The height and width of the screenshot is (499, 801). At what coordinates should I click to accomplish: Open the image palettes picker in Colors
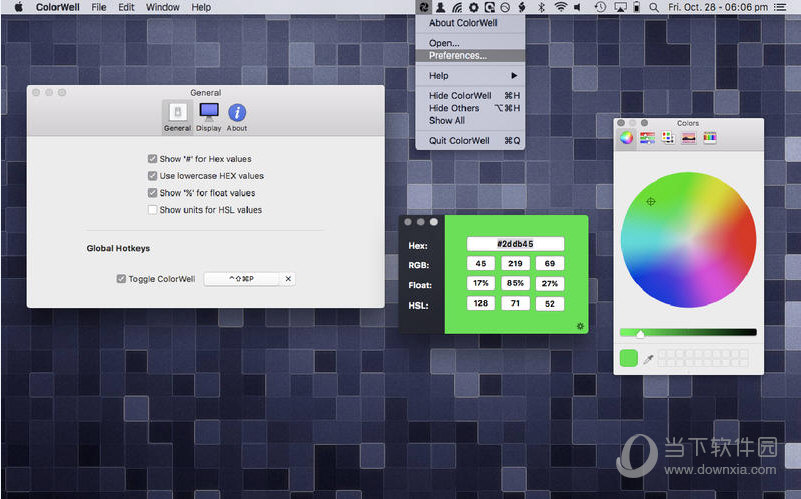click(x=689, y=137)
